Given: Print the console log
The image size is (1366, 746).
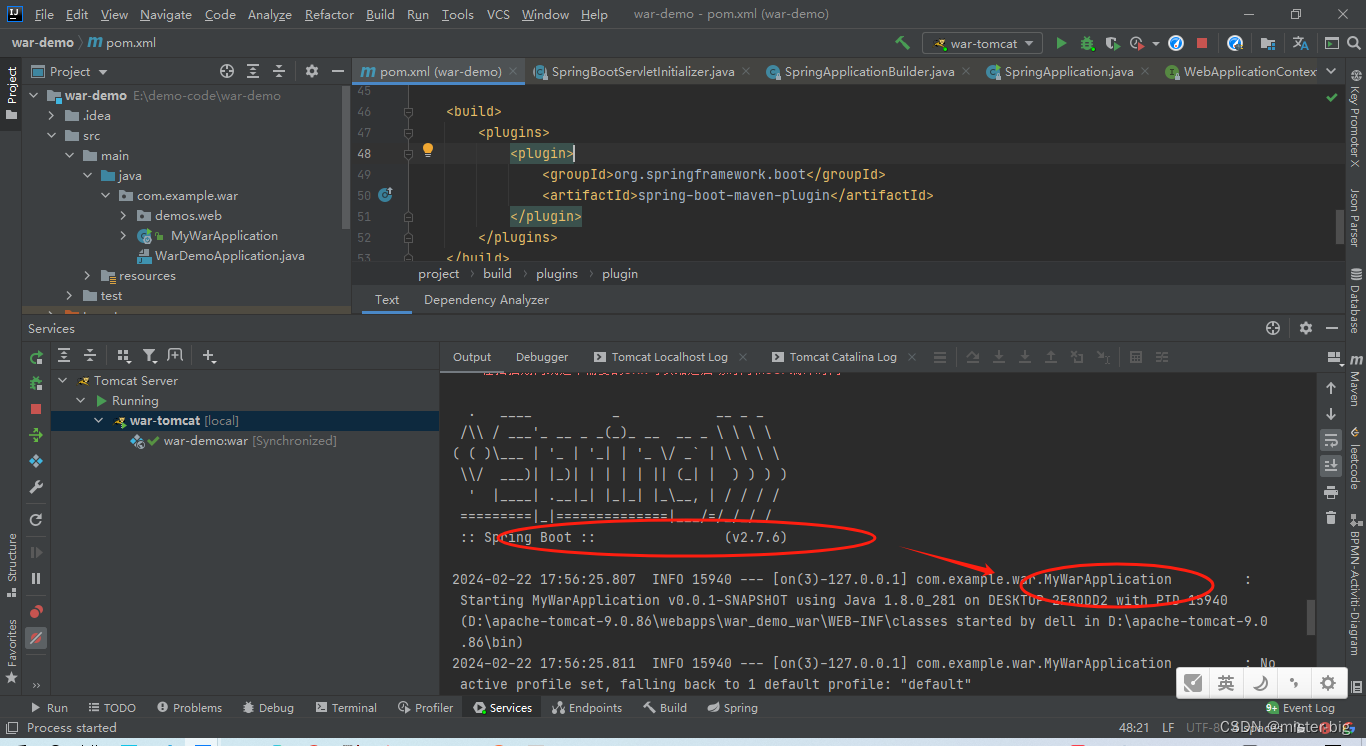Looking at the screenshot, I should 1330,492.
